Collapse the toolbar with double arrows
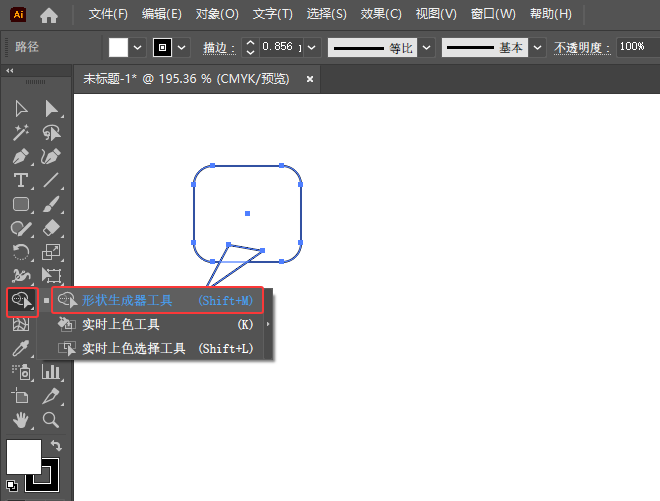Viewport: 660px width, 501px height. click(10, 71)
